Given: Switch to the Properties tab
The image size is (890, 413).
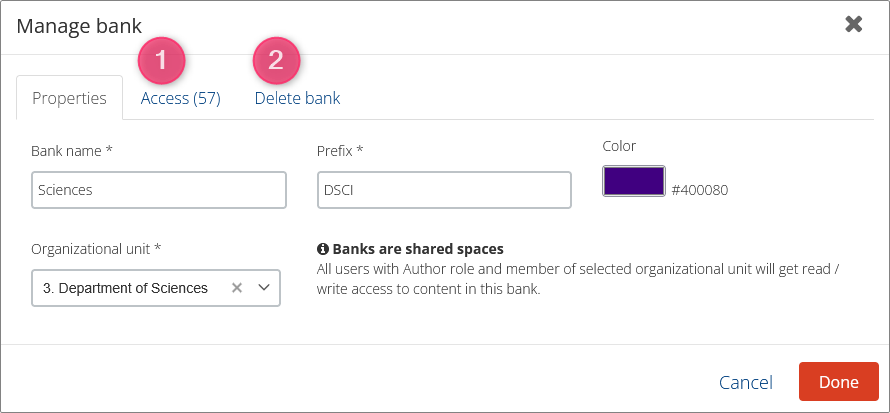Looking at the screenshot, I should click(x=69, y=98).
